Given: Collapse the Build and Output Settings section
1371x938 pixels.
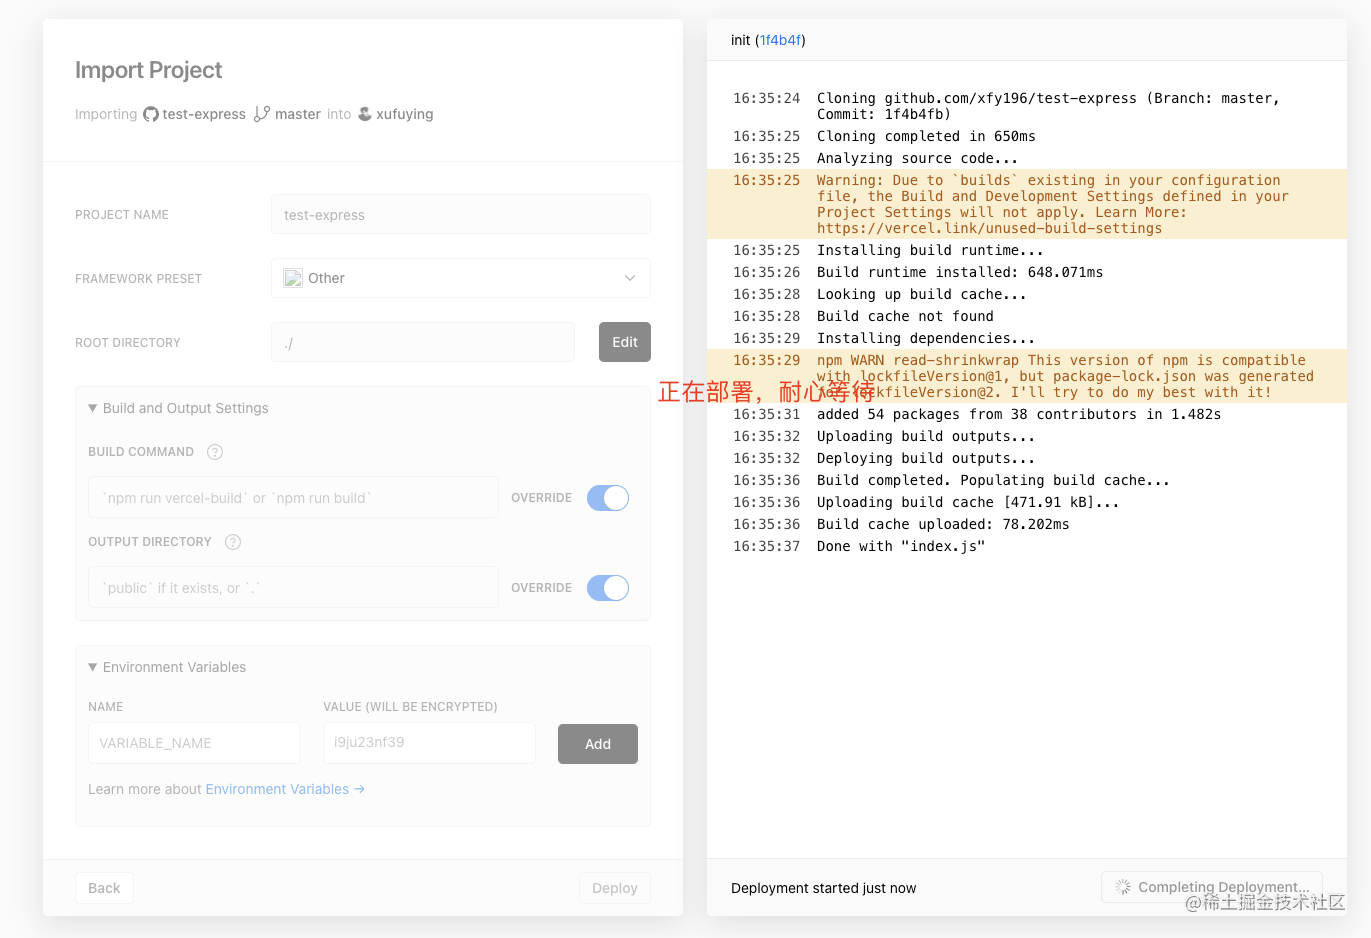Looking at the screenshot, I should tap(93, 408).
